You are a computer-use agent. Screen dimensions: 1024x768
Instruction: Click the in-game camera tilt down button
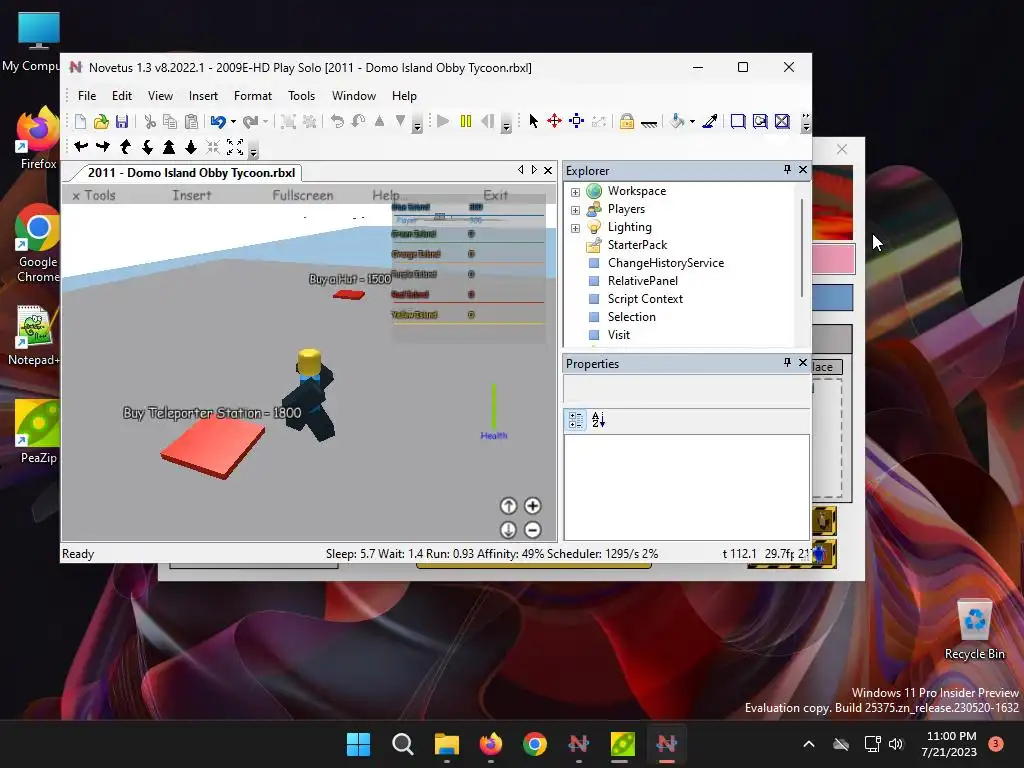tap(509, 530)
